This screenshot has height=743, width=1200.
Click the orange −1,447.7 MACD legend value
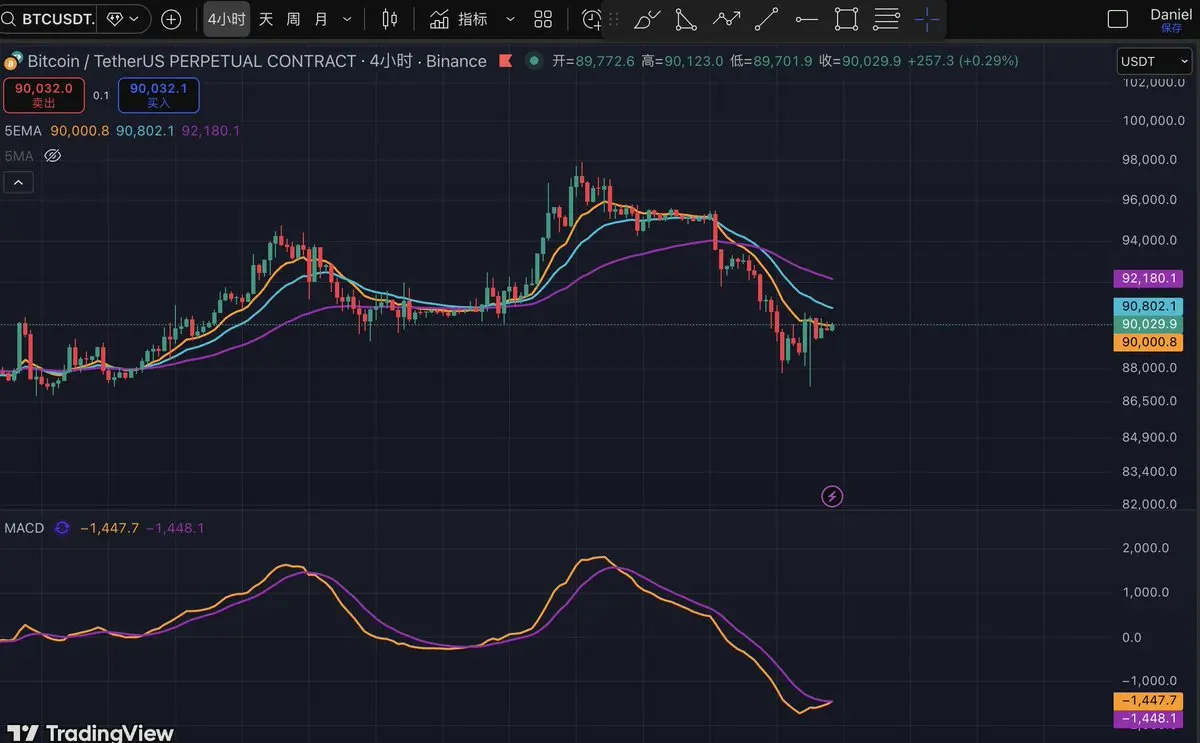pyautogui.click(x=110, y=528)
